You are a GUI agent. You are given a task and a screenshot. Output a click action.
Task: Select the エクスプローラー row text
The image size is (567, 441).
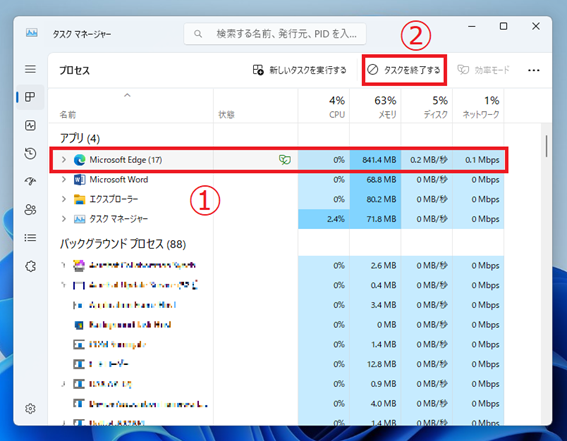point(114,199)
